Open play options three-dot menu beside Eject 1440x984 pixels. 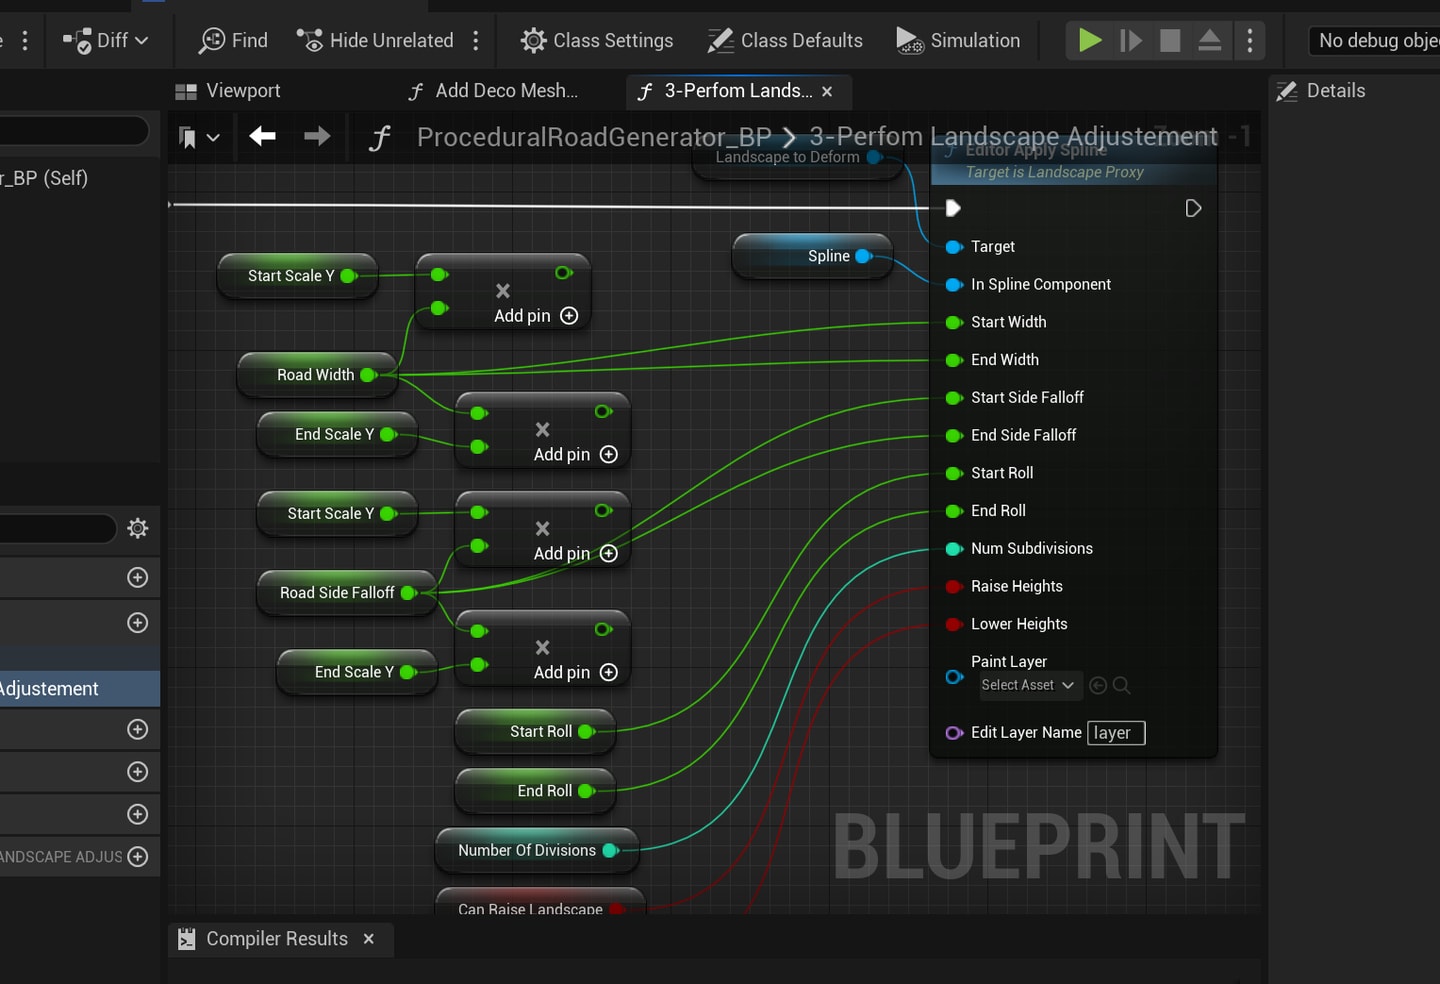coord(1250,41)
